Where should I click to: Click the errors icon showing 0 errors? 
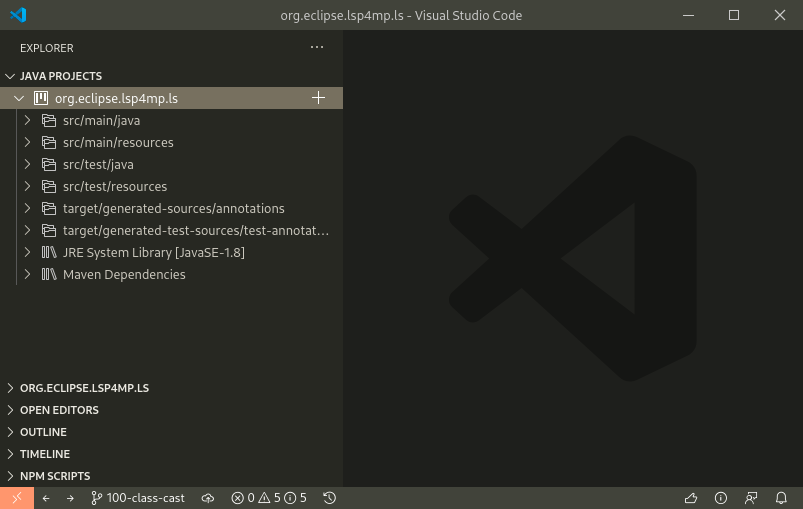(237, 498)
